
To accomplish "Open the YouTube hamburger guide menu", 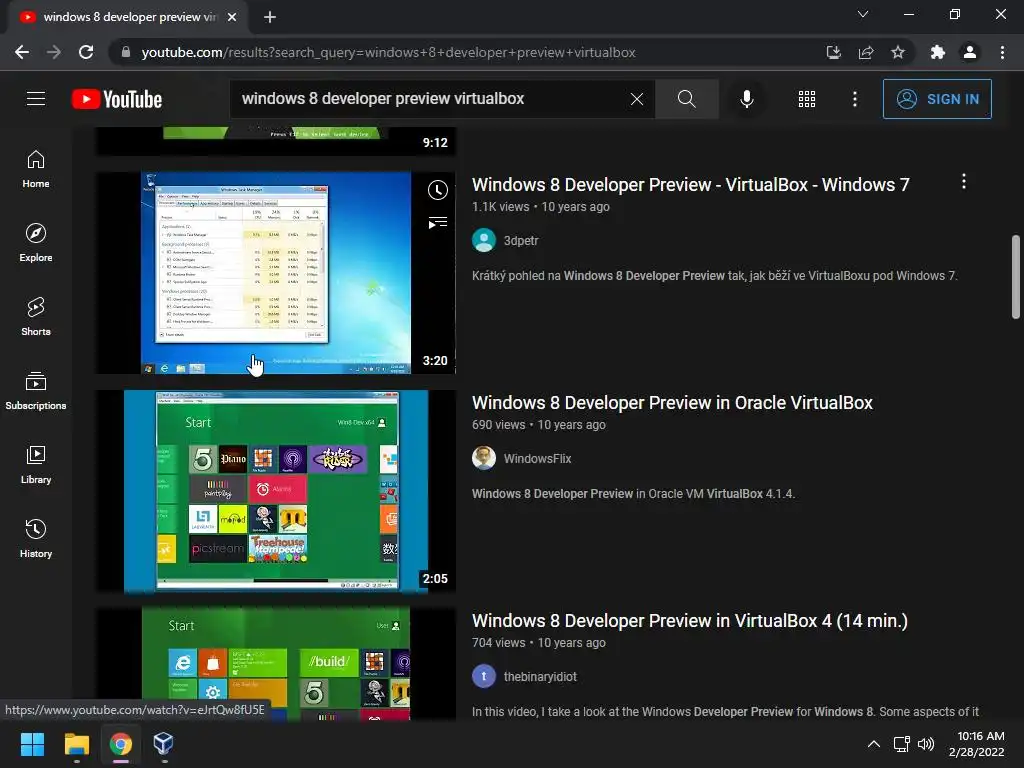I will coord(36,99).
